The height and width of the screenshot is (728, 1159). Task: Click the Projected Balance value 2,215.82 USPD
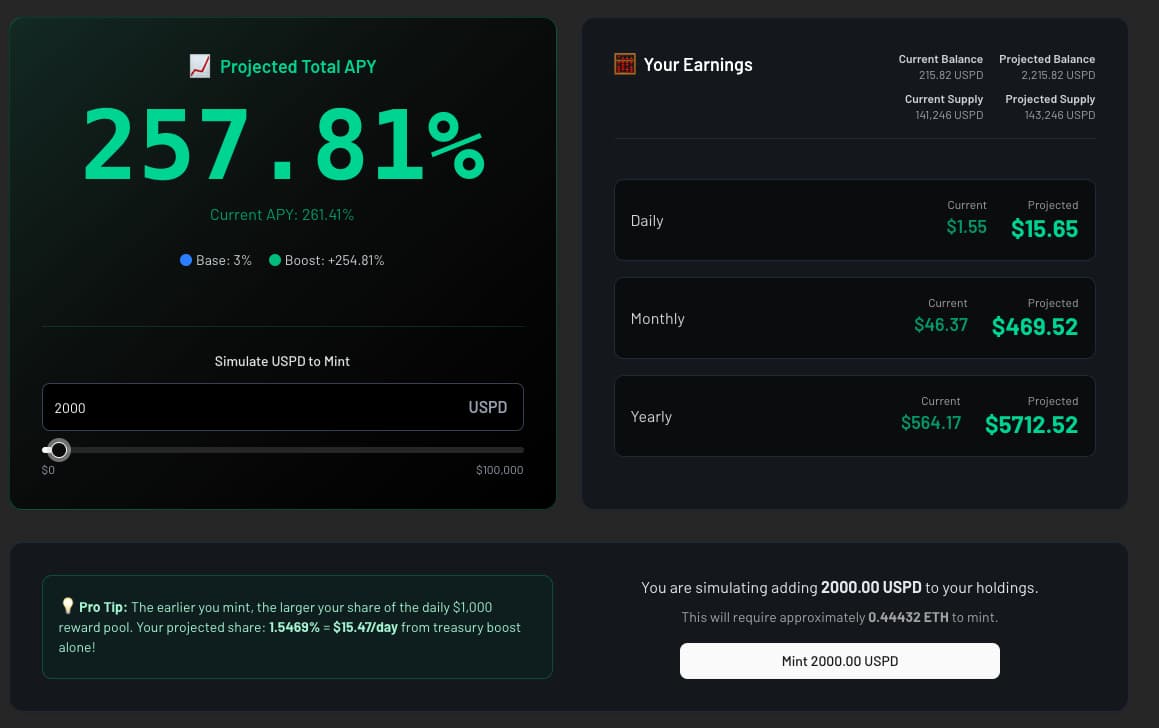tap(1058, 75)
